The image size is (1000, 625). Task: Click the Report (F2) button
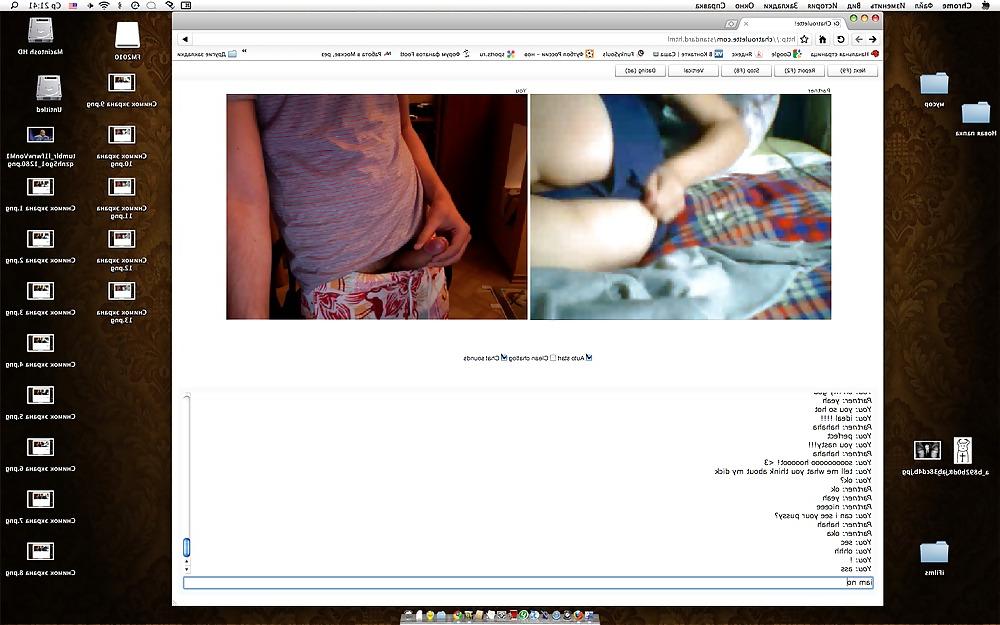pos(798,71)
